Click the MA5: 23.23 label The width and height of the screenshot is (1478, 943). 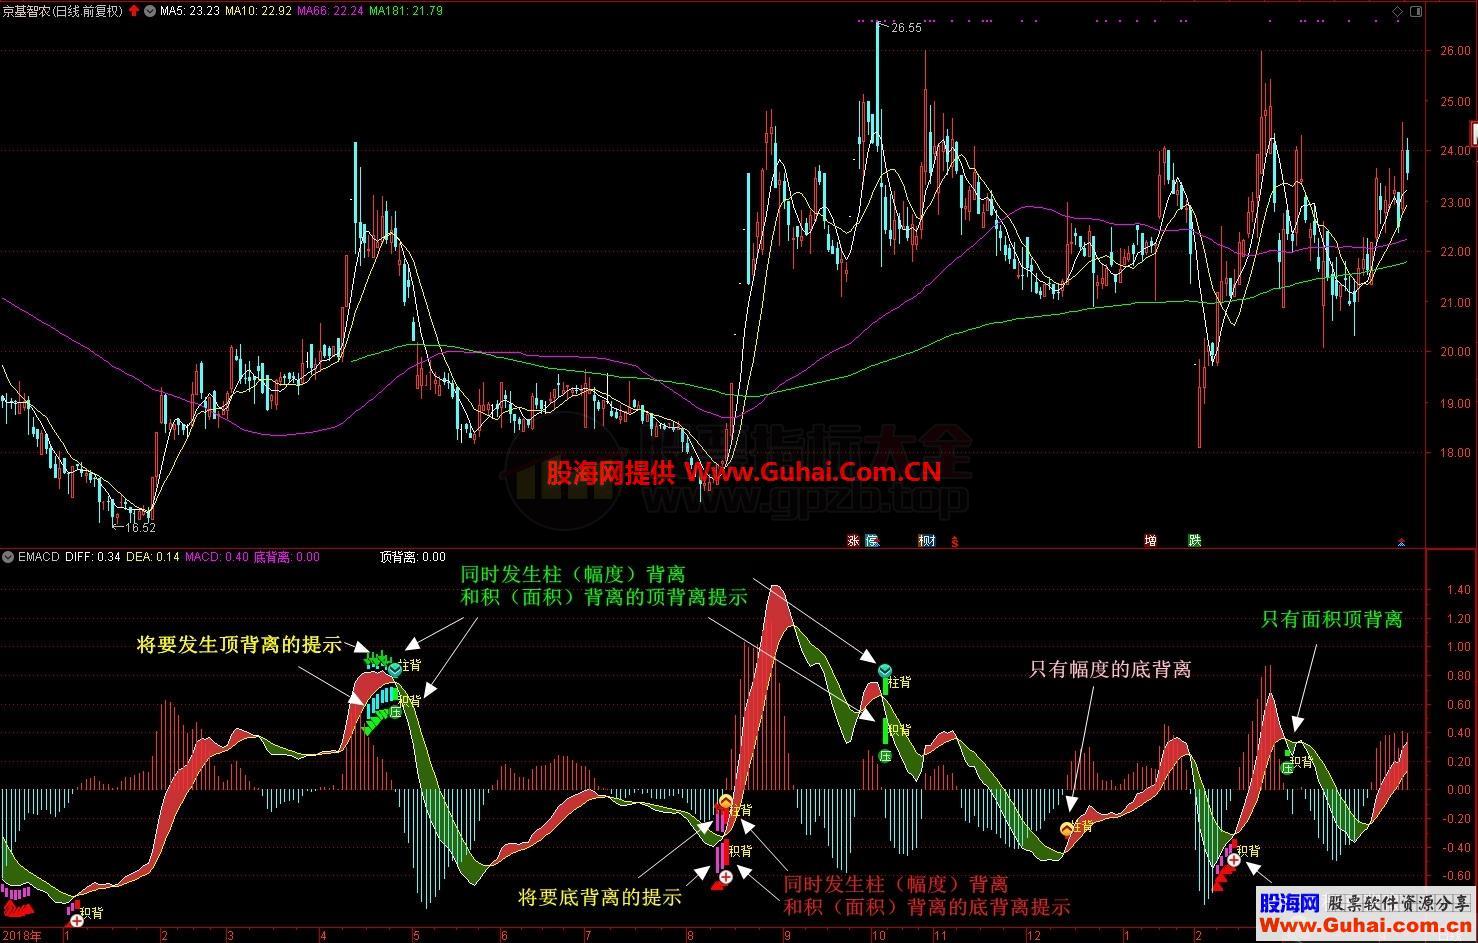191,11
